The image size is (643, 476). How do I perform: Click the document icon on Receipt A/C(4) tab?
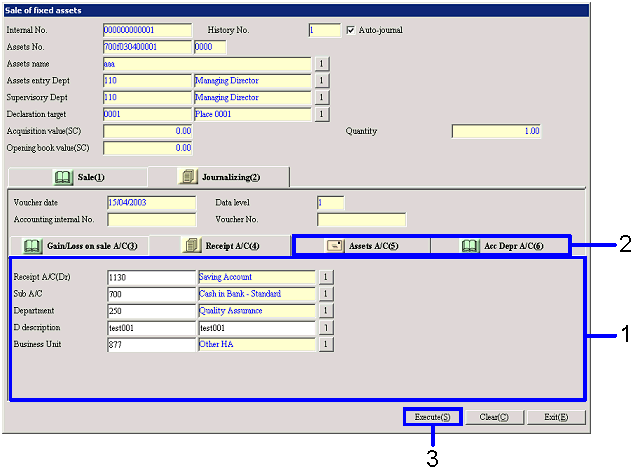192,246
